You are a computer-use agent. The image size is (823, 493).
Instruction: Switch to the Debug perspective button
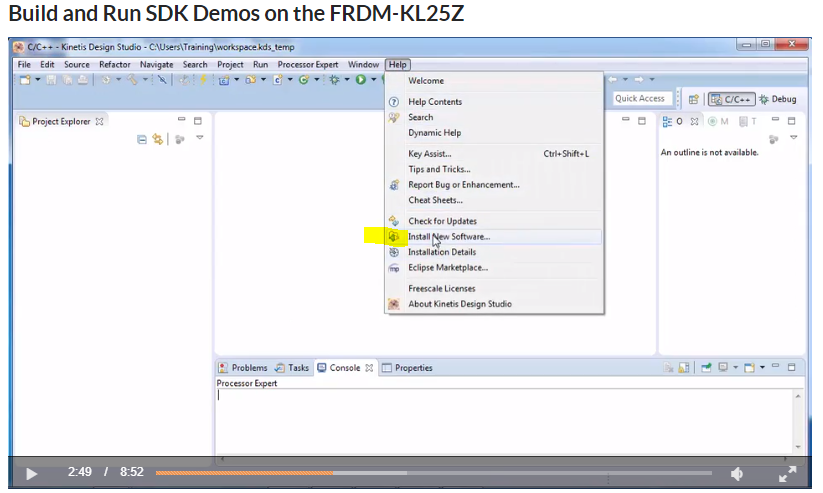pos(778,99)
